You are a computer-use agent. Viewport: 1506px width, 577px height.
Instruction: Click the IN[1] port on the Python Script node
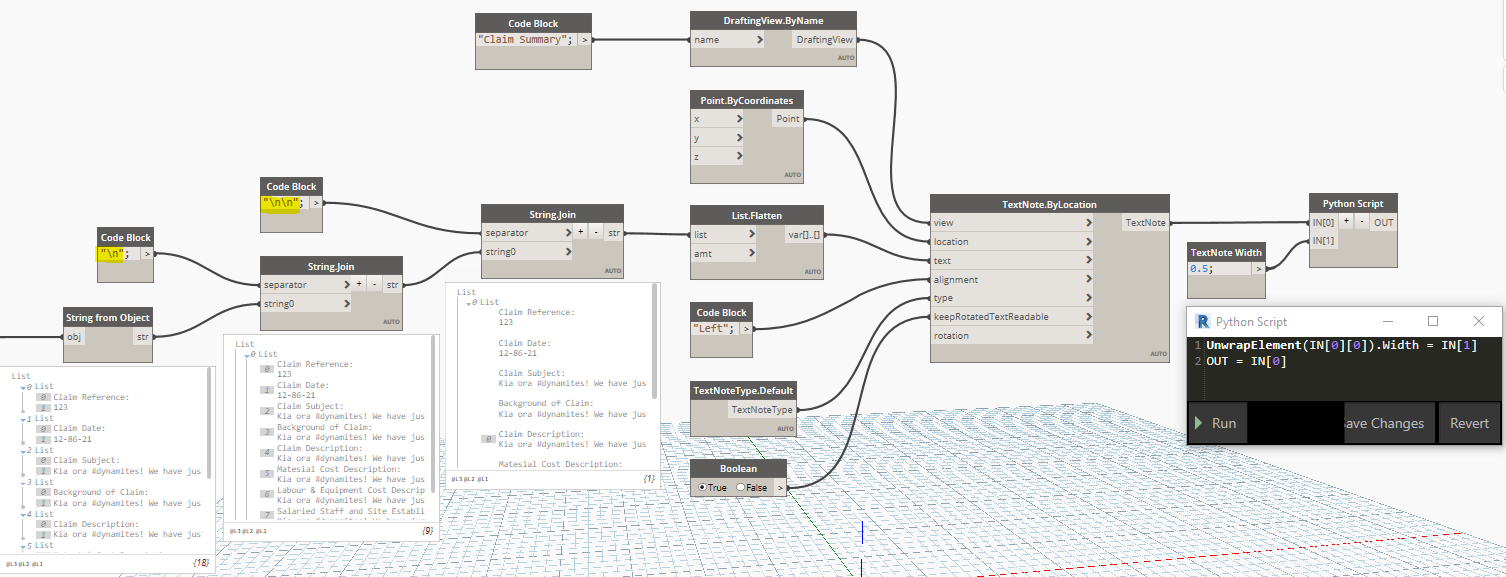(1324, 241)
